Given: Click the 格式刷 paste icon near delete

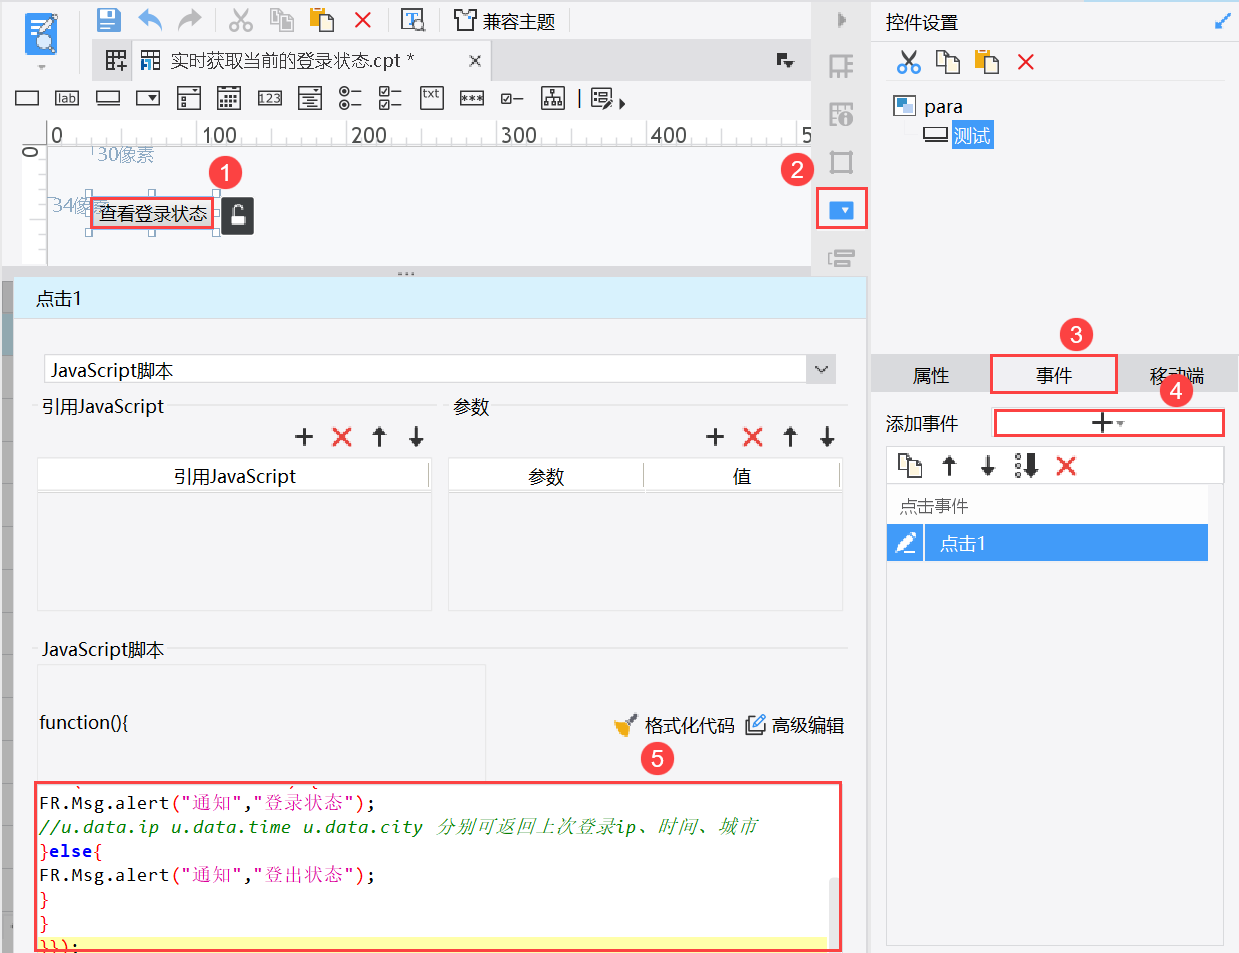Looking at the screenshot, I should (987, 62).
